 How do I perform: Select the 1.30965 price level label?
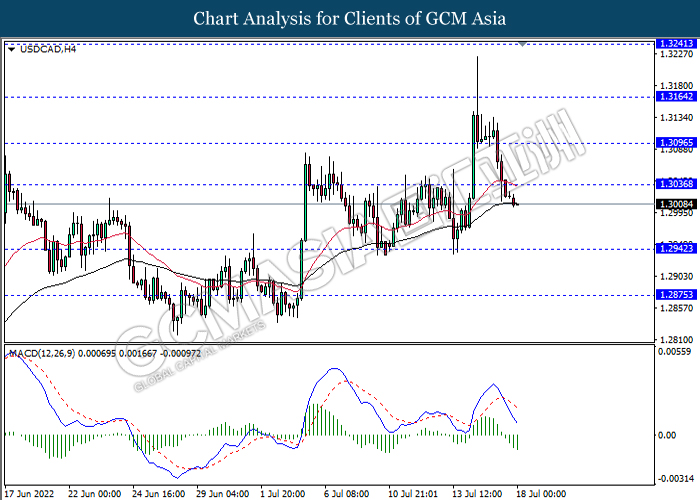click(x=676, y=142)
